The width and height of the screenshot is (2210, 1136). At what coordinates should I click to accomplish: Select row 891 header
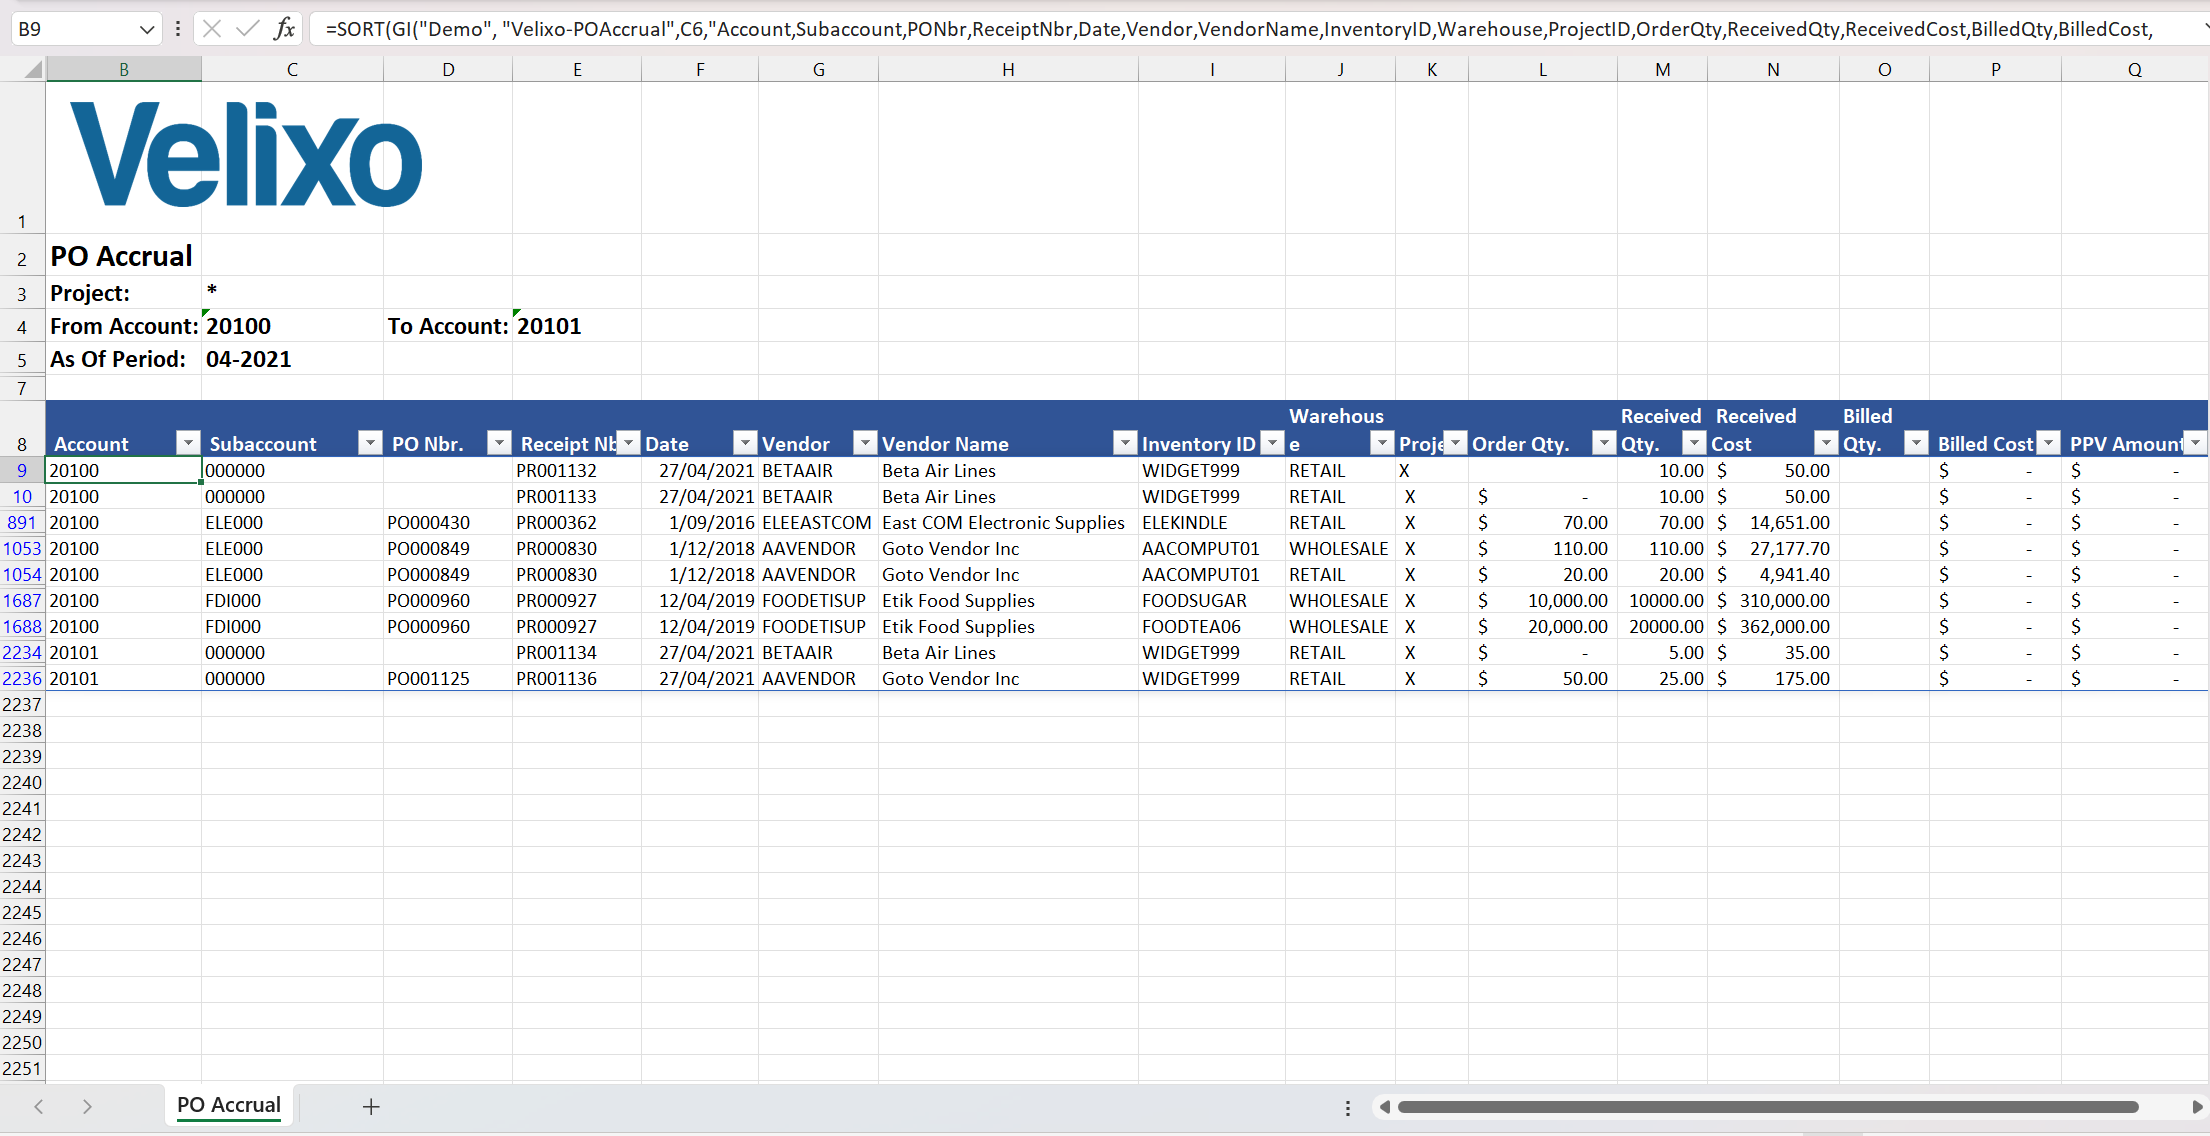22,522
